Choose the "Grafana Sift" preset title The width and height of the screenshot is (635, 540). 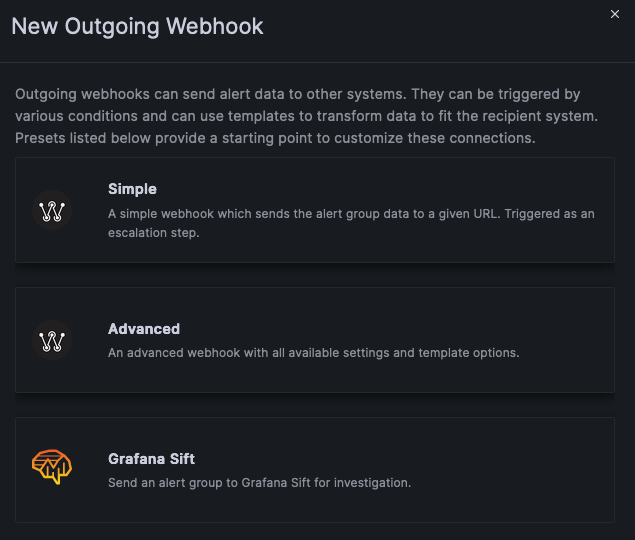pos(151,459)
